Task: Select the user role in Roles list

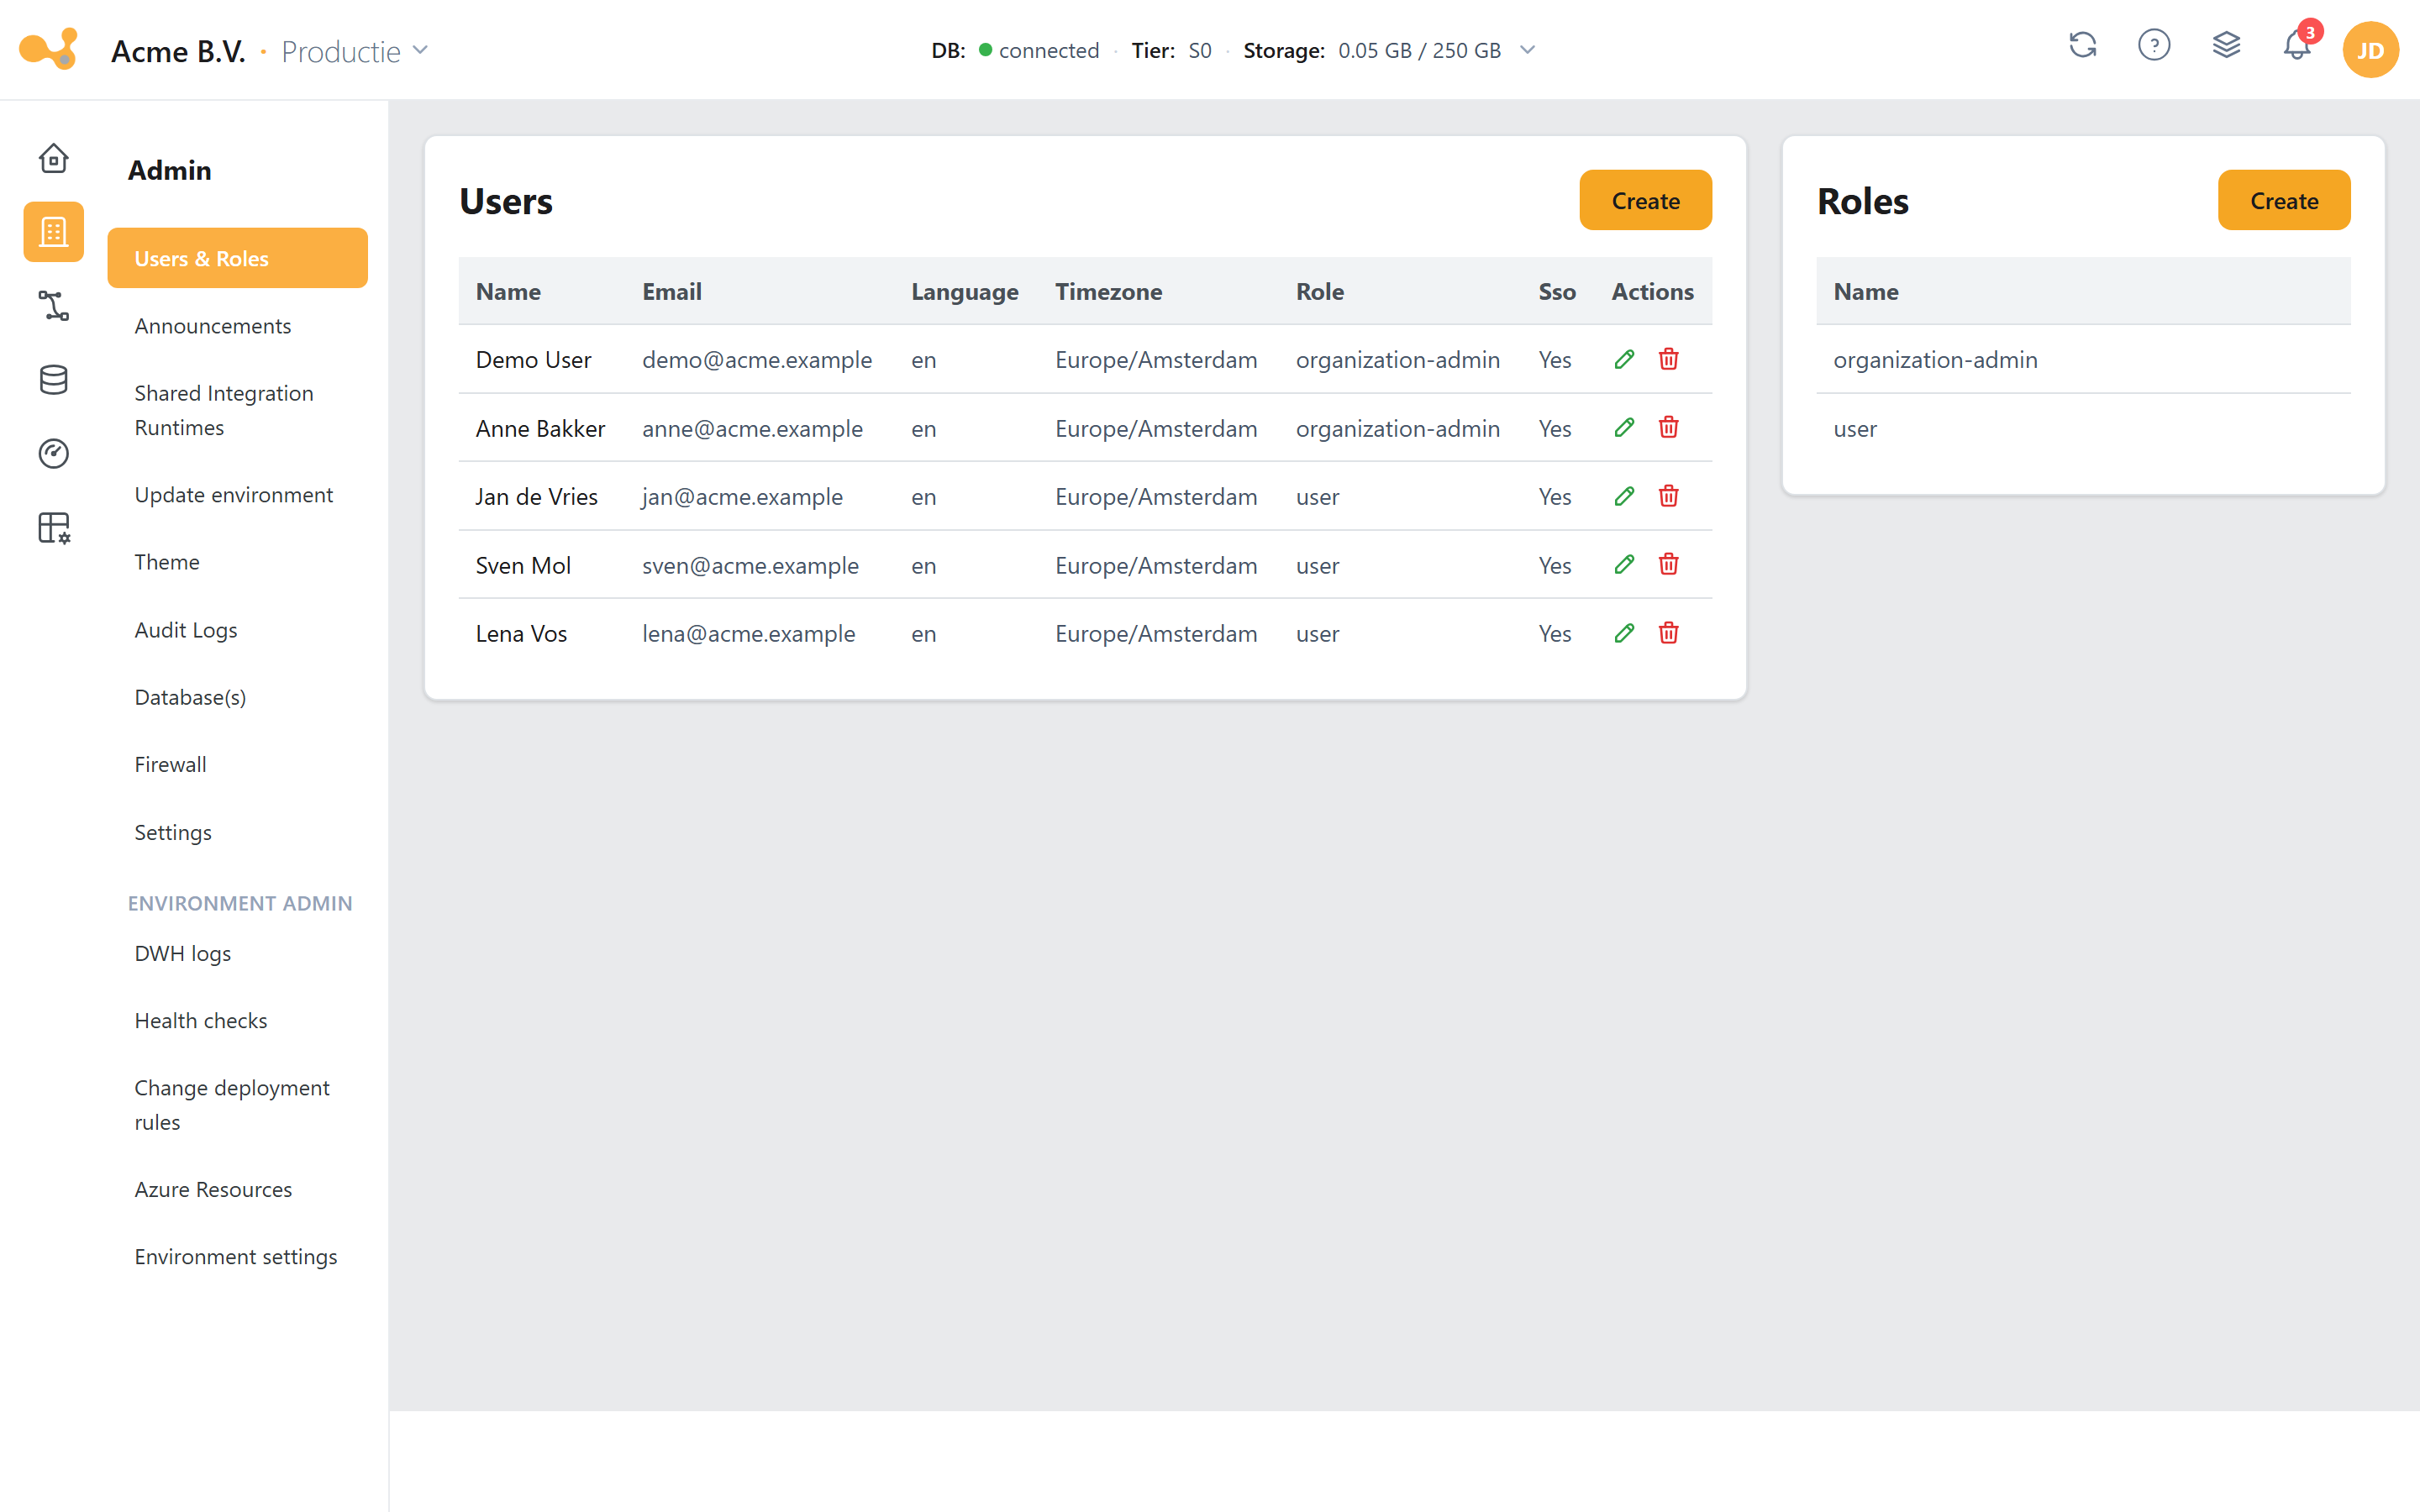Action: click(2083, 428)
